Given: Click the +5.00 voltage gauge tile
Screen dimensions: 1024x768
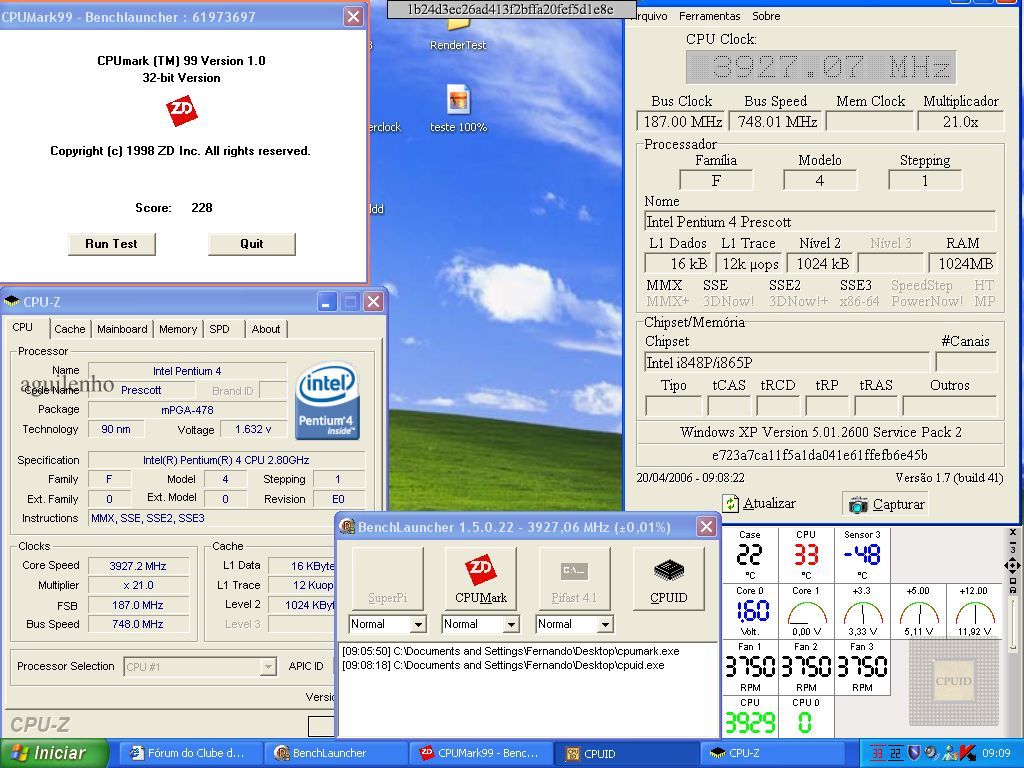Looking at the screenshot, I should pyautogui.click(x=918, y=611).
